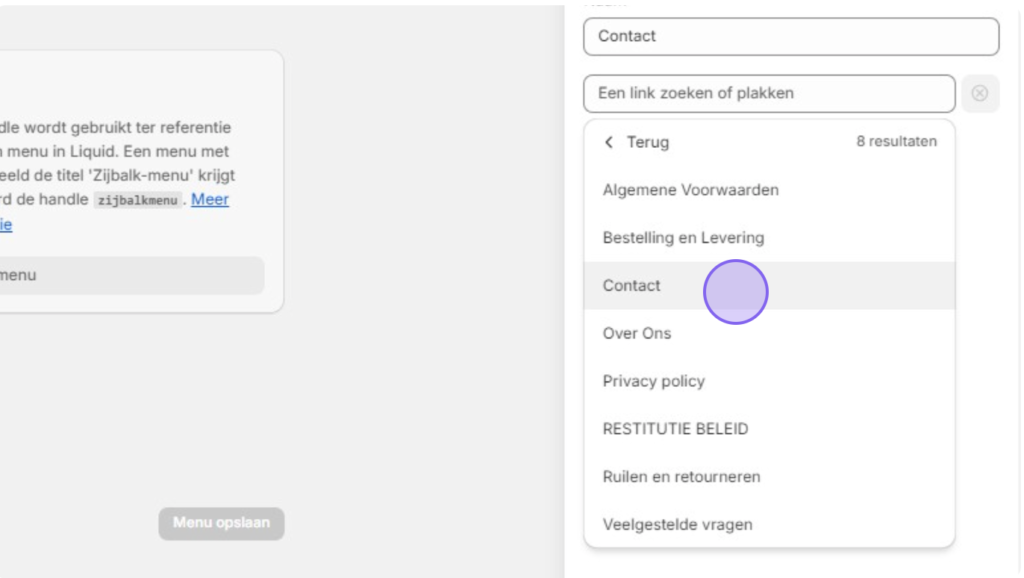Click the 'Een link zoeken of plakken' field

click(x=769, y=93)
